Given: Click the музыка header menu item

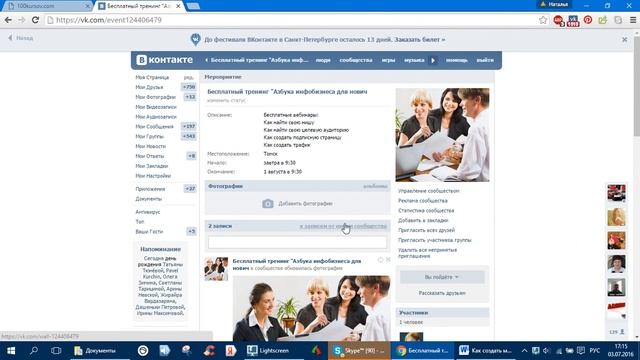Looking at the screenshot, I should point(414,60).
